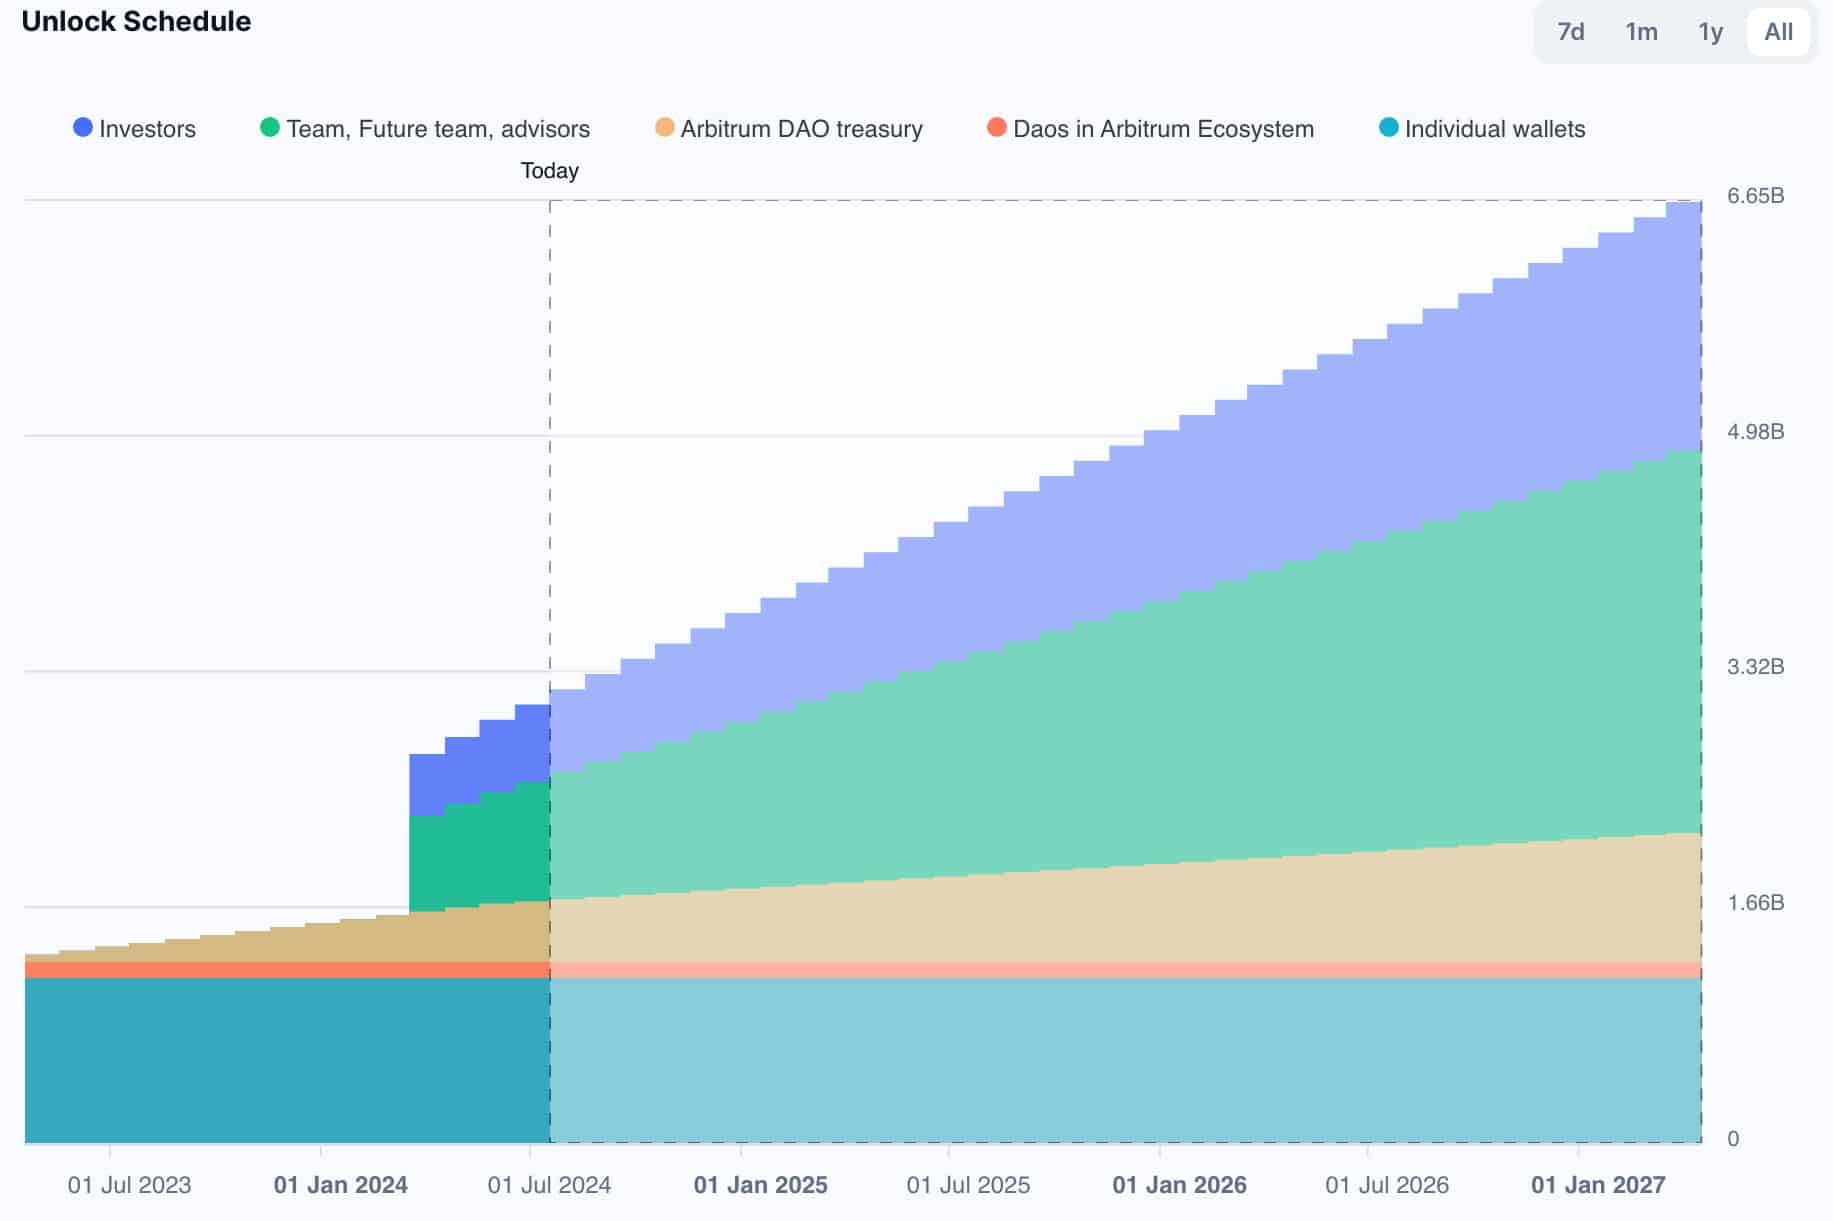This screenshot has height=1221, width=1833.
Task: Click the red Daos Ecosystem legend dot
Action: pyautogui.click(x=996, y=127)
